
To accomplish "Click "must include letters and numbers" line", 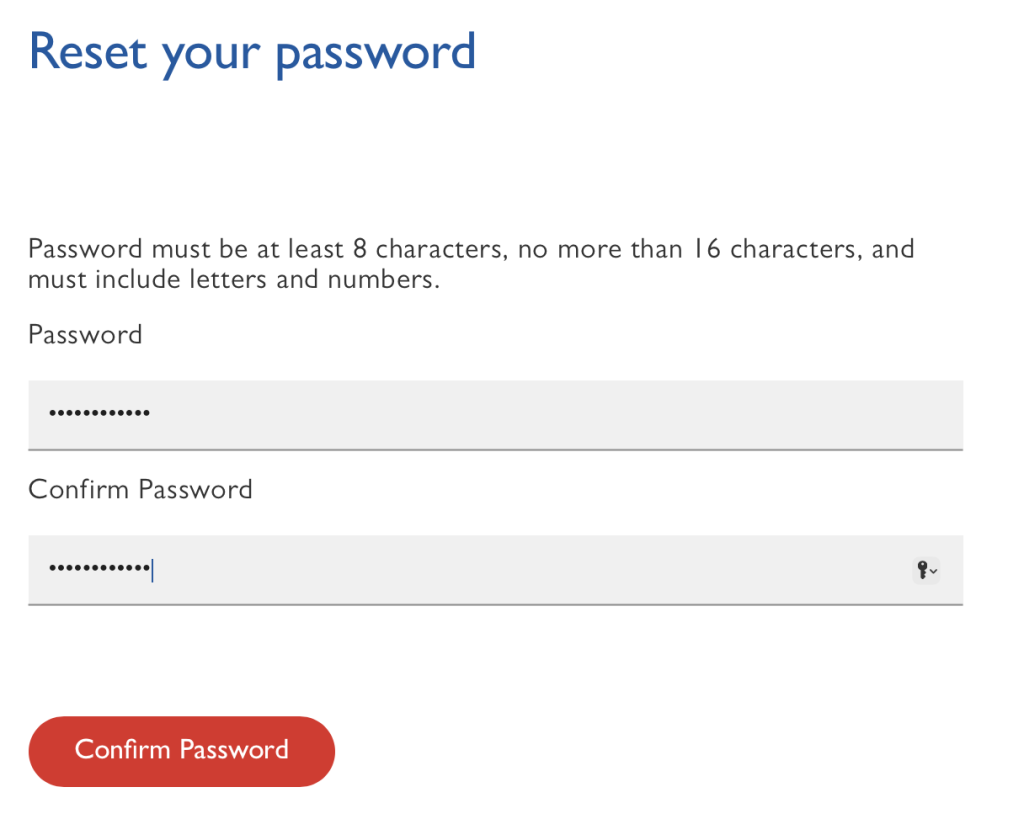I will (x=234, y=279).
